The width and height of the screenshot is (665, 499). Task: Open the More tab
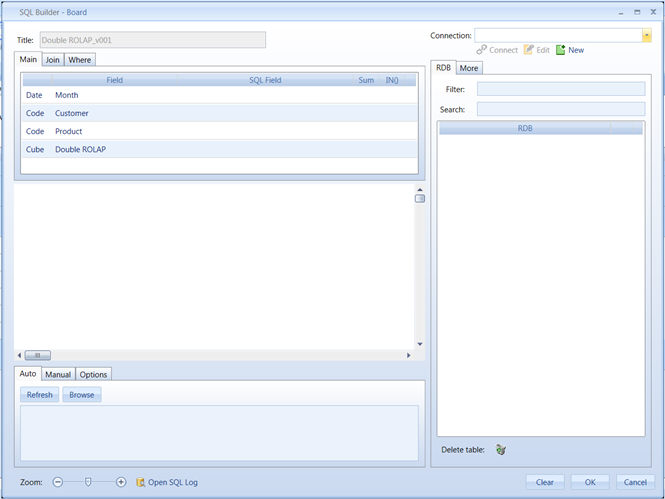[469, 68]
